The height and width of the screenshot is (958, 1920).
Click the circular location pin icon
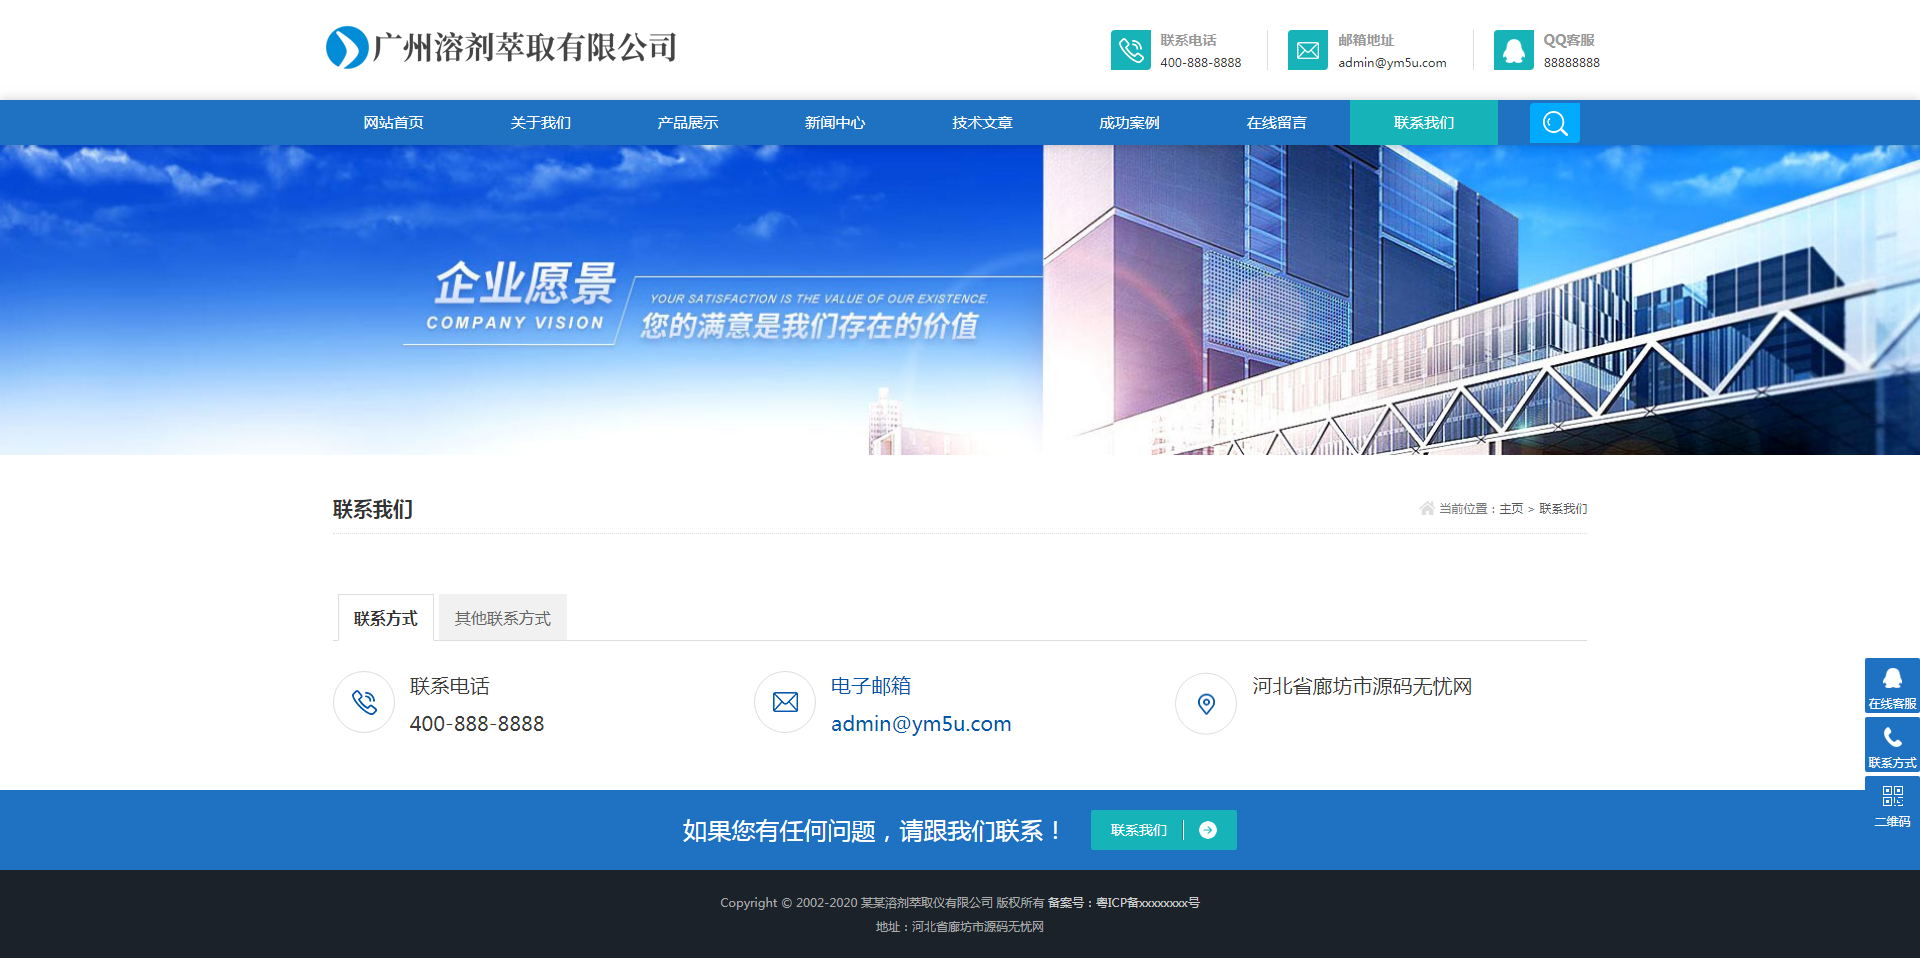click(1206, 703)
